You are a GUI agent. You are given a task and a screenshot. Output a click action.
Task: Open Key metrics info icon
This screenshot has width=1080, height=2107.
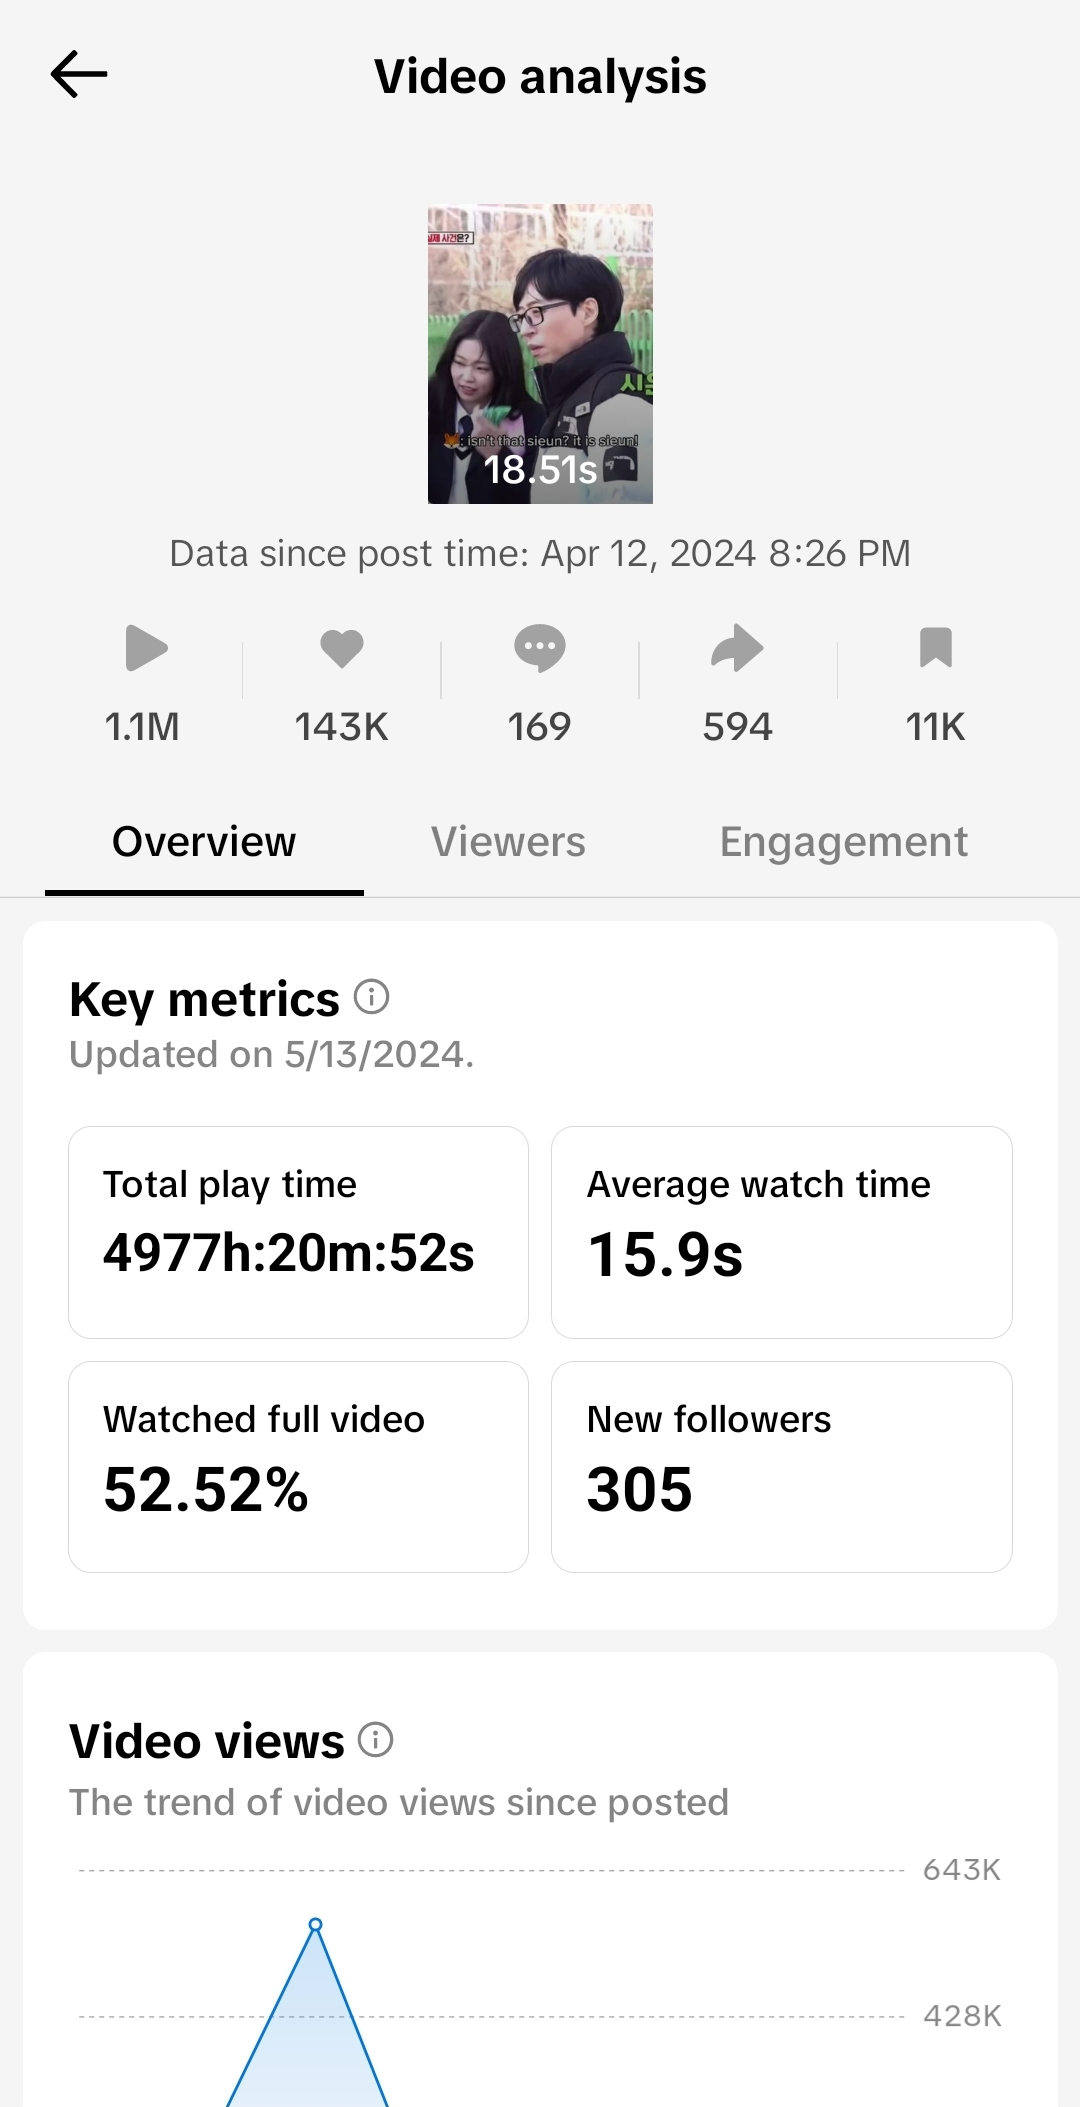coord(372,997)
